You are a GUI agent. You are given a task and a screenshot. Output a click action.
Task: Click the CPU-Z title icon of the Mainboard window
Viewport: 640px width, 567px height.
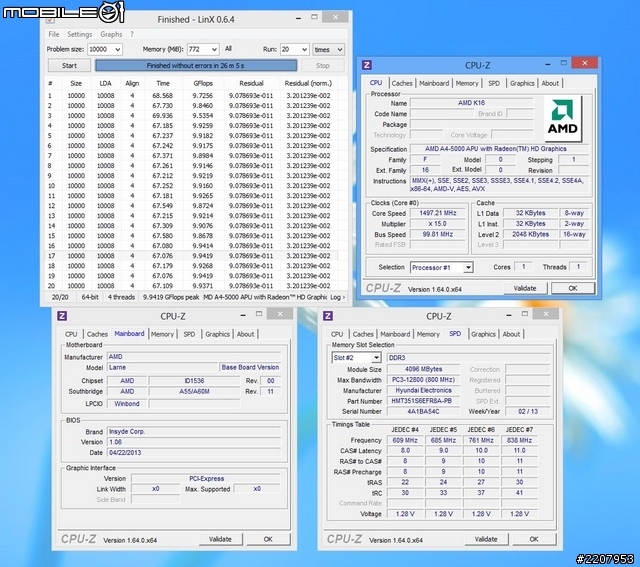point(62,316)
